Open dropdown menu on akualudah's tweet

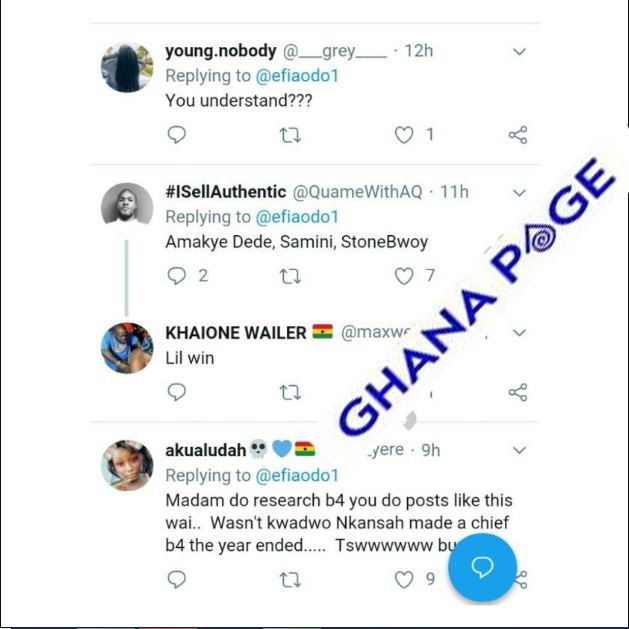coord(519,450)
